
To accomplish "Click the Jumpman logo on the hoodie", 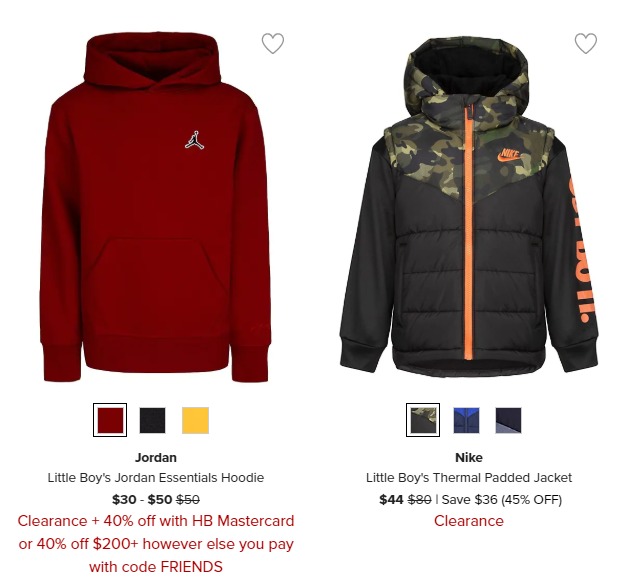I will point(195,140).
